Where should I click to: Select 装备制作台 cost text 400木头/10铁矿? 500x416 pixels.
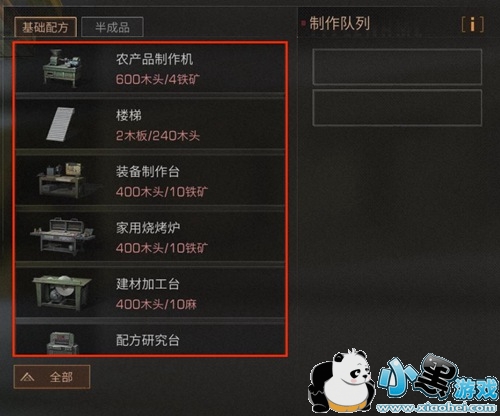point(162,192)
